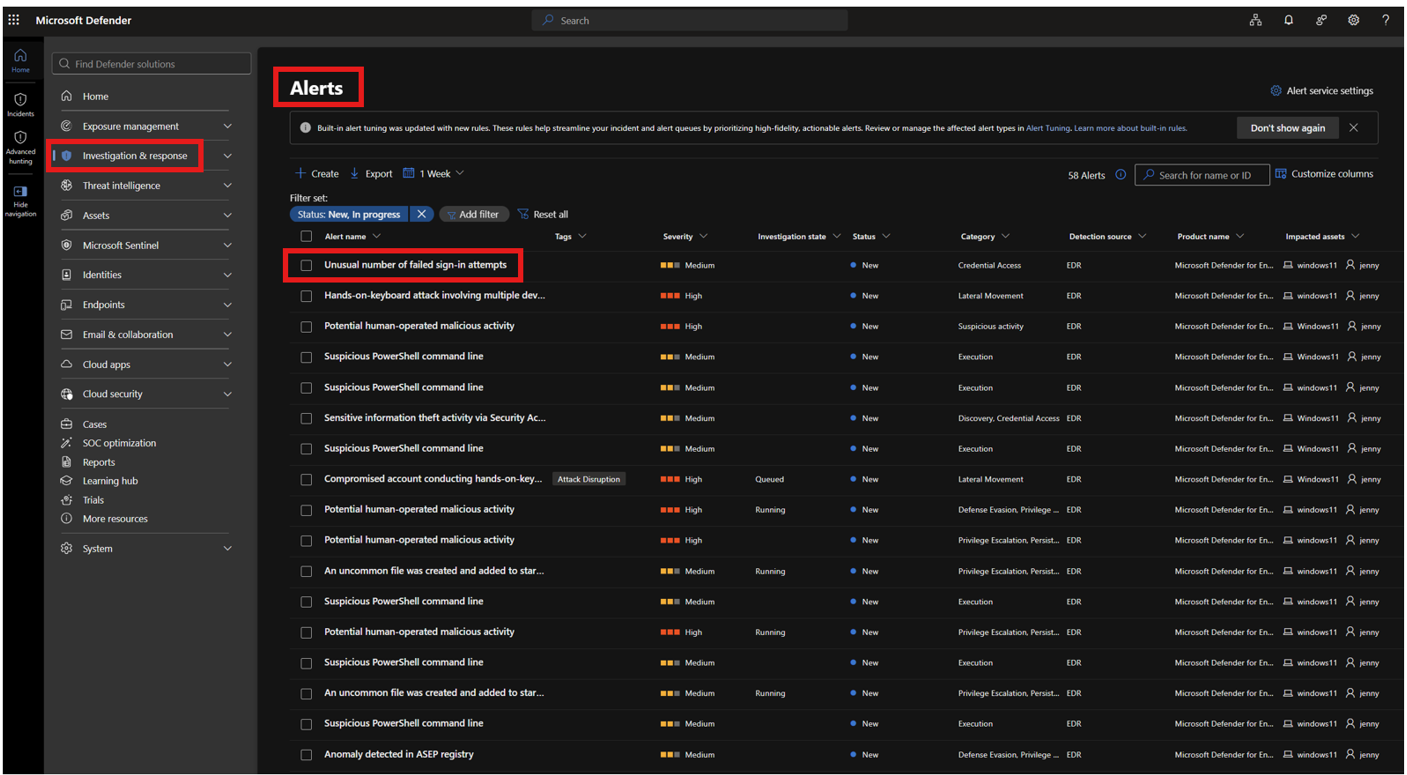Screen dimensions: 1407x775
Task: Open the organization network icon in top bar
Action: pyautogui.click(x=1256, y=20)
